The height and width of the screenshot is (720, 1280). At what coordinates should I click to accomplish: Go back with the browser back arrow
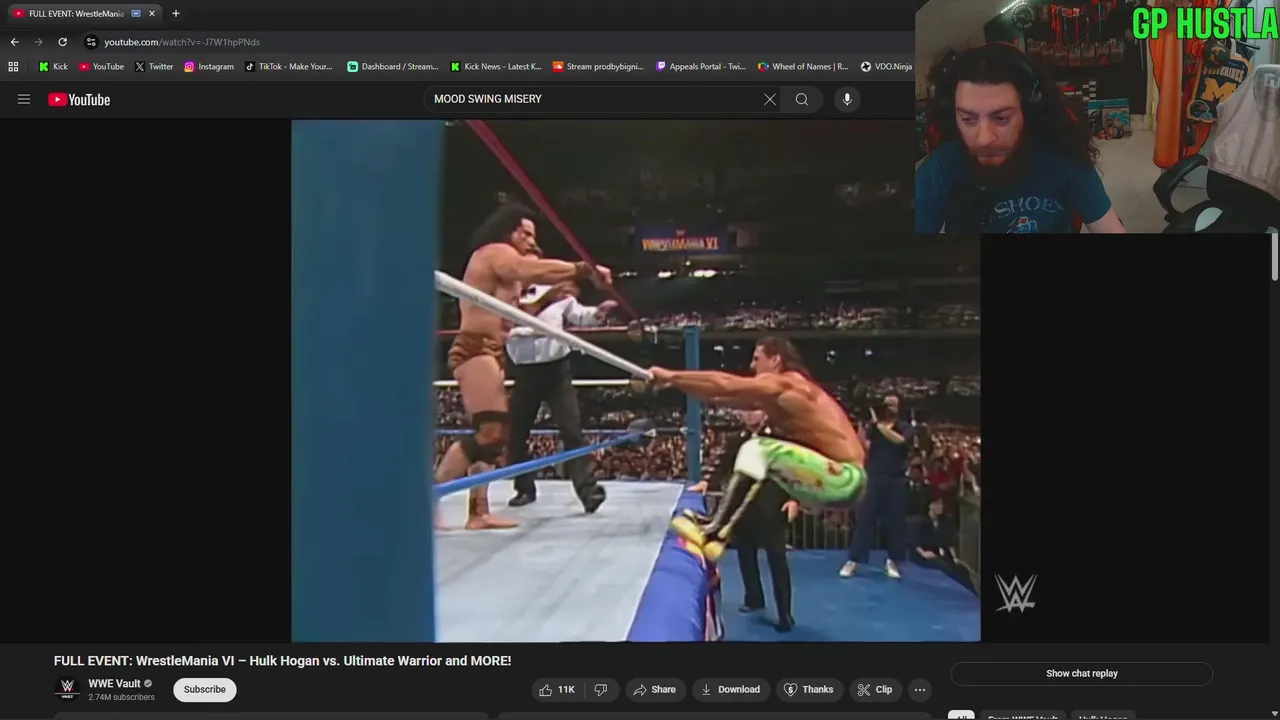pos(14,42)
